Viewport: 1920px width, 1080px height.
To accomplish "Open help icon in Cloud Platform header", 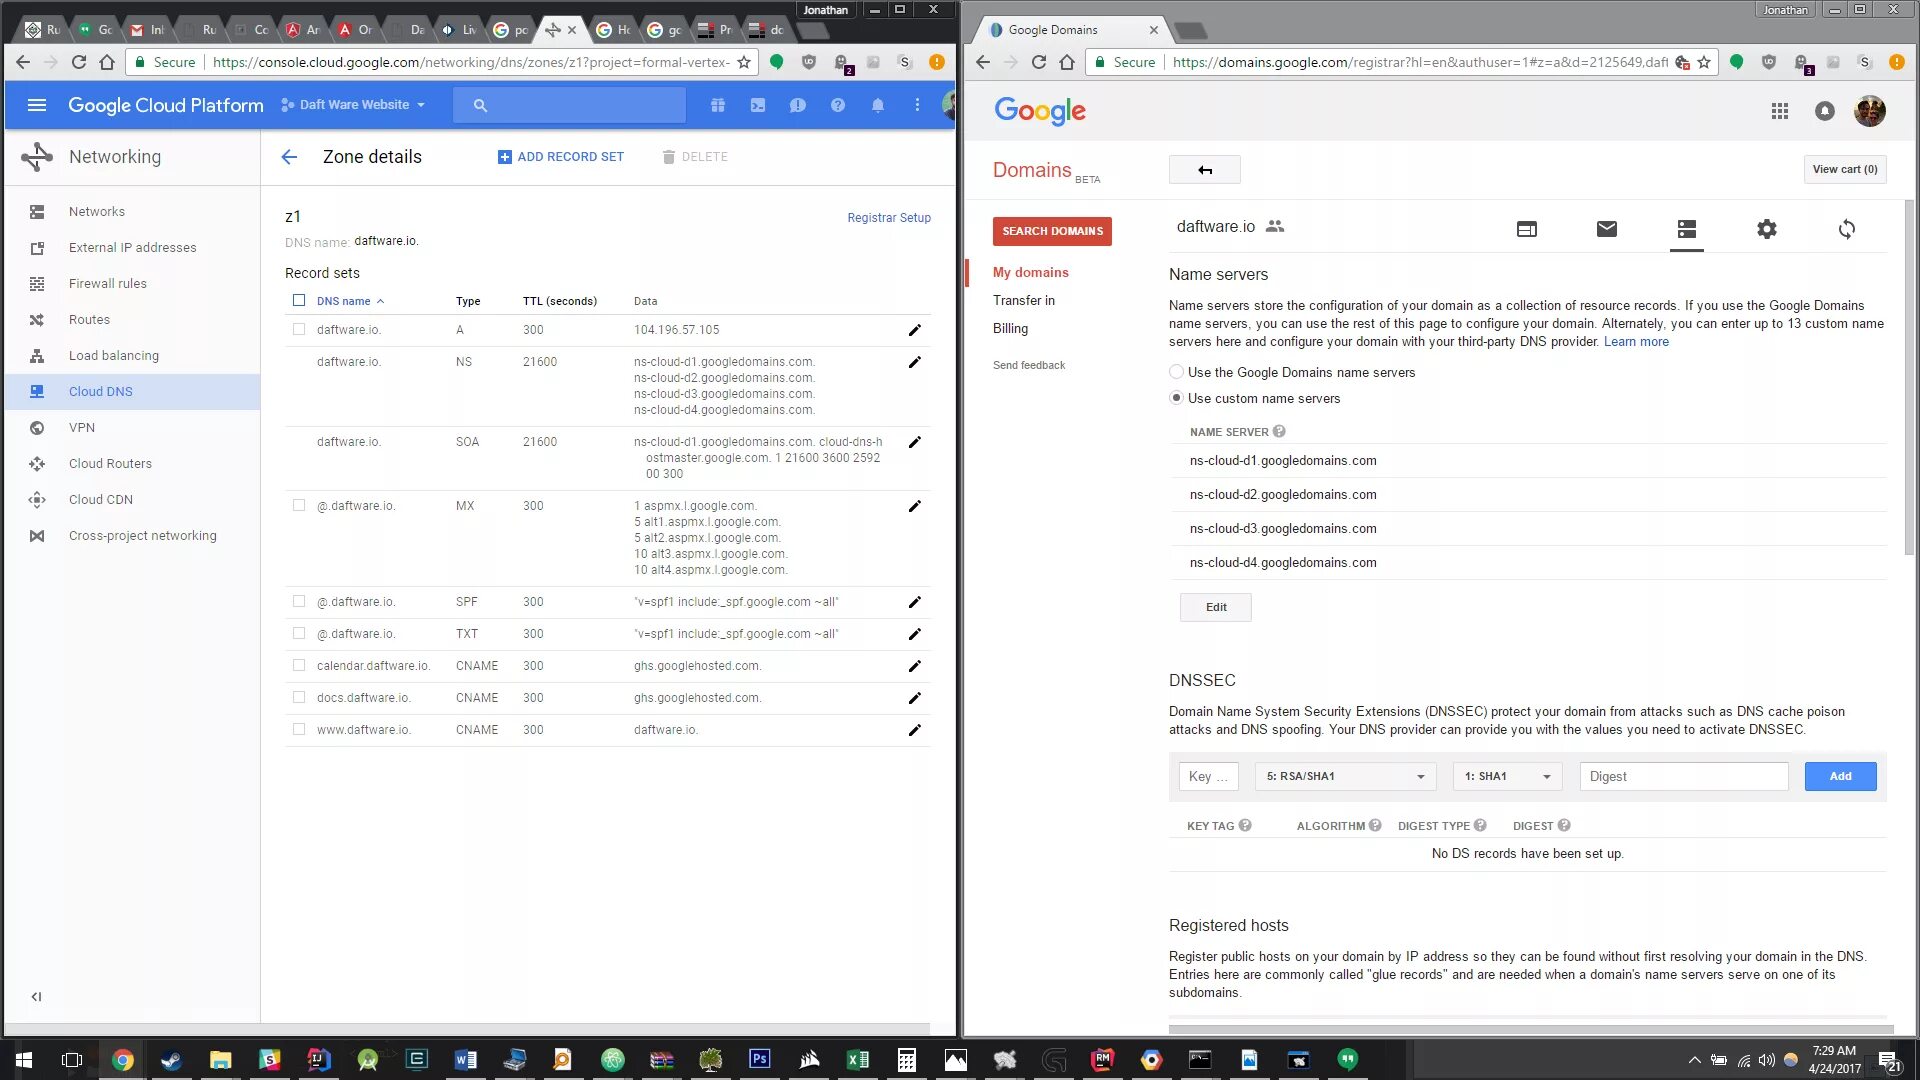I will (838, 105).
